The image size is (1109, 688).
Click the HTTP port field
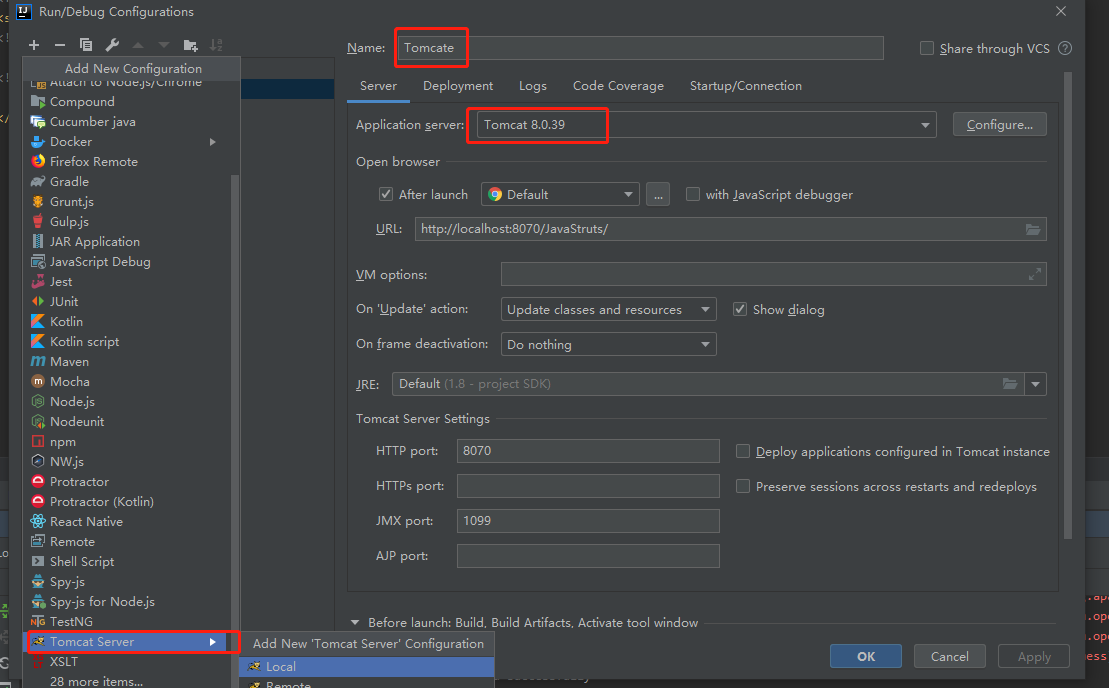[588, 451]
